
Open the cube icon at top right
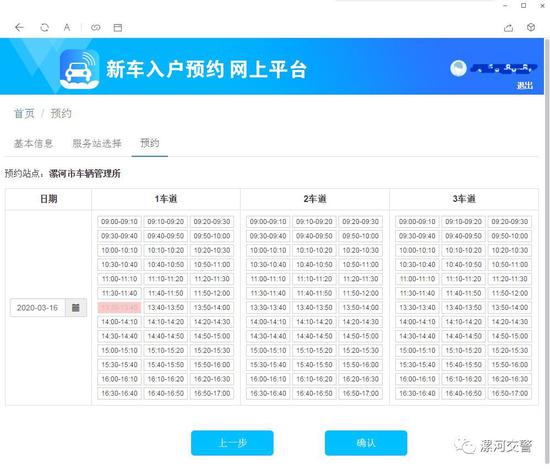531,27
